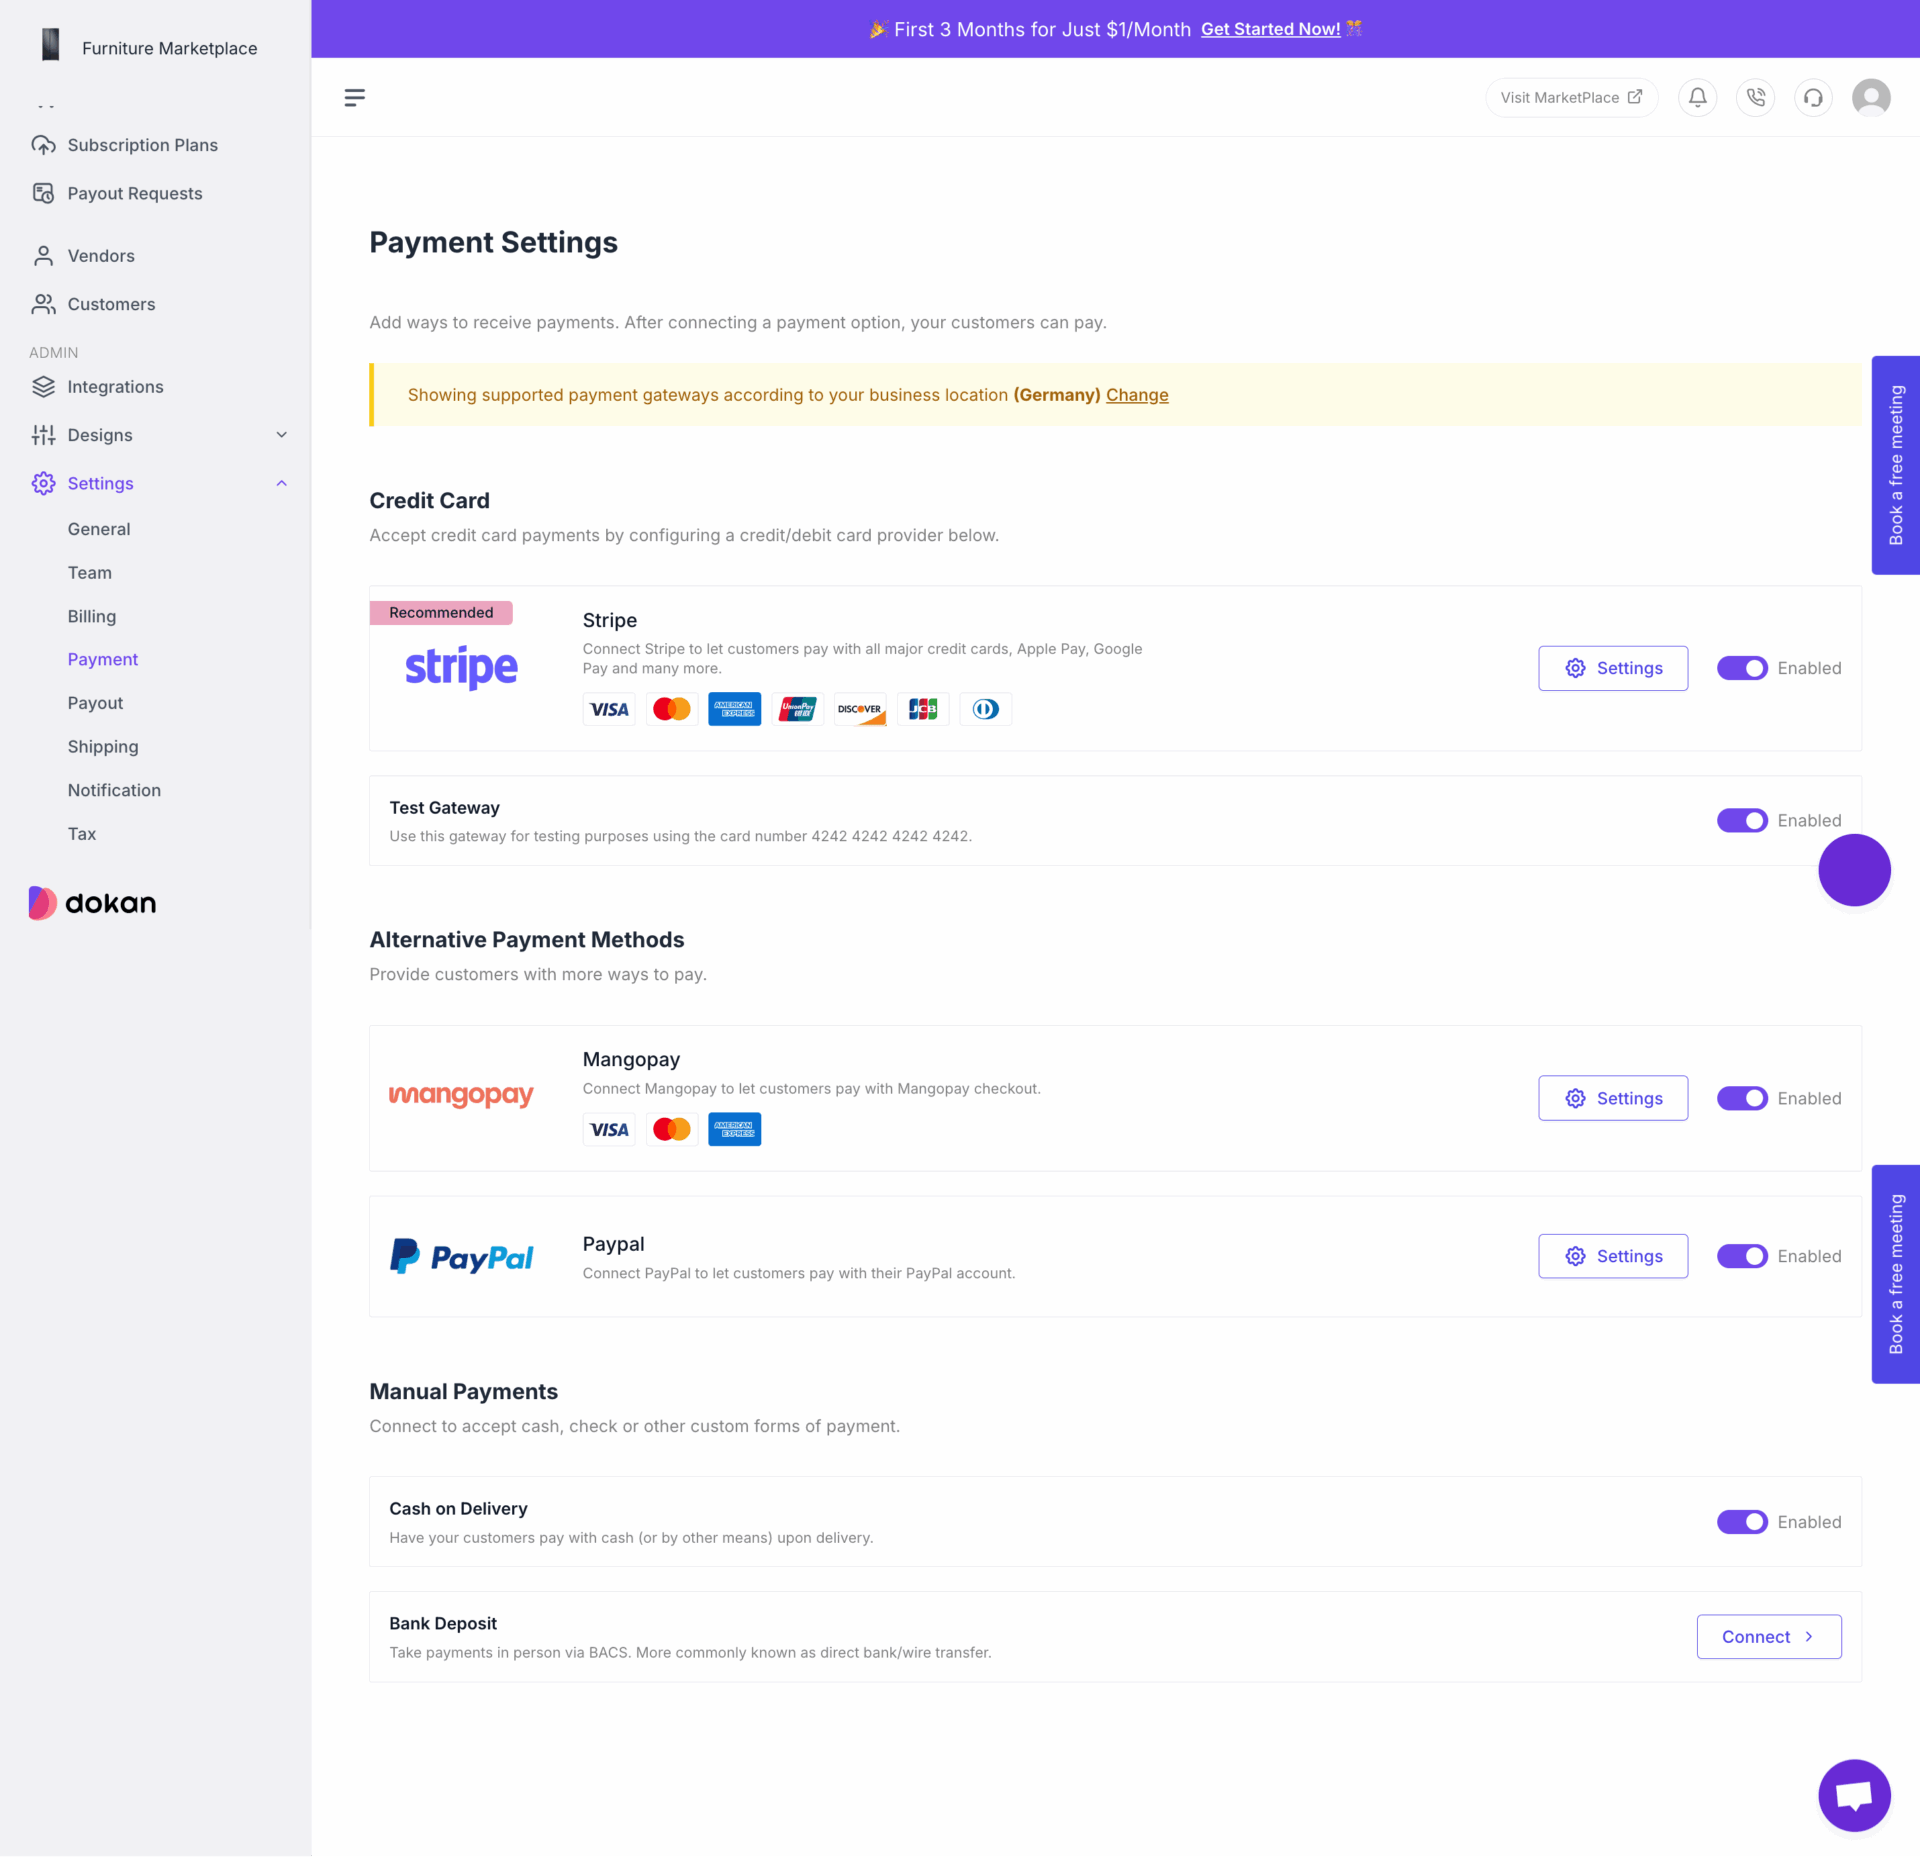The width and height of the screenshot is (1920, 1857).
Task: Click the user profile avatar icon
Action: (1874, 96)
